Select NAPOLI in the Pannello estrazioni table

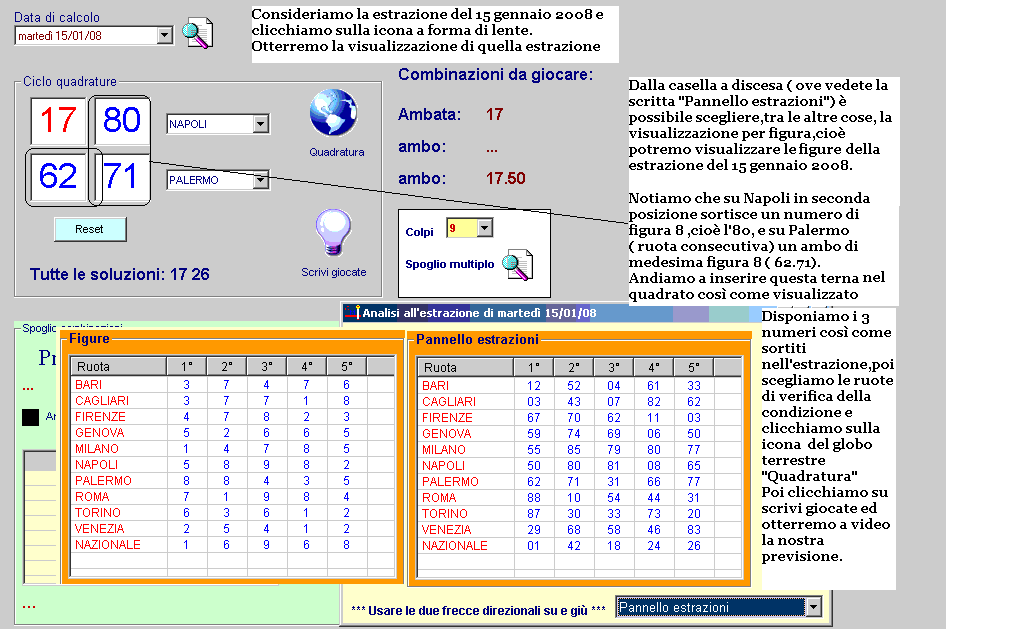click(x=443, y=466)
